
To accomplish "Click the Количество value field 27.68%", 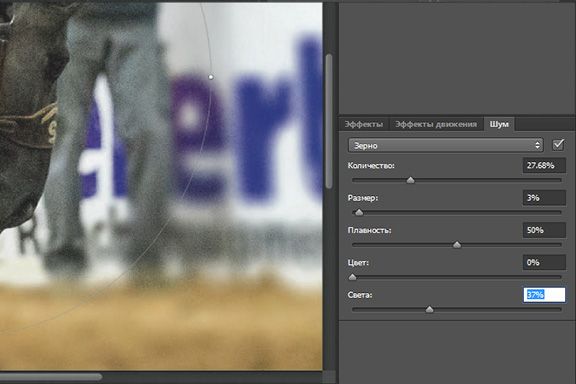I will (x=544, y=165).
